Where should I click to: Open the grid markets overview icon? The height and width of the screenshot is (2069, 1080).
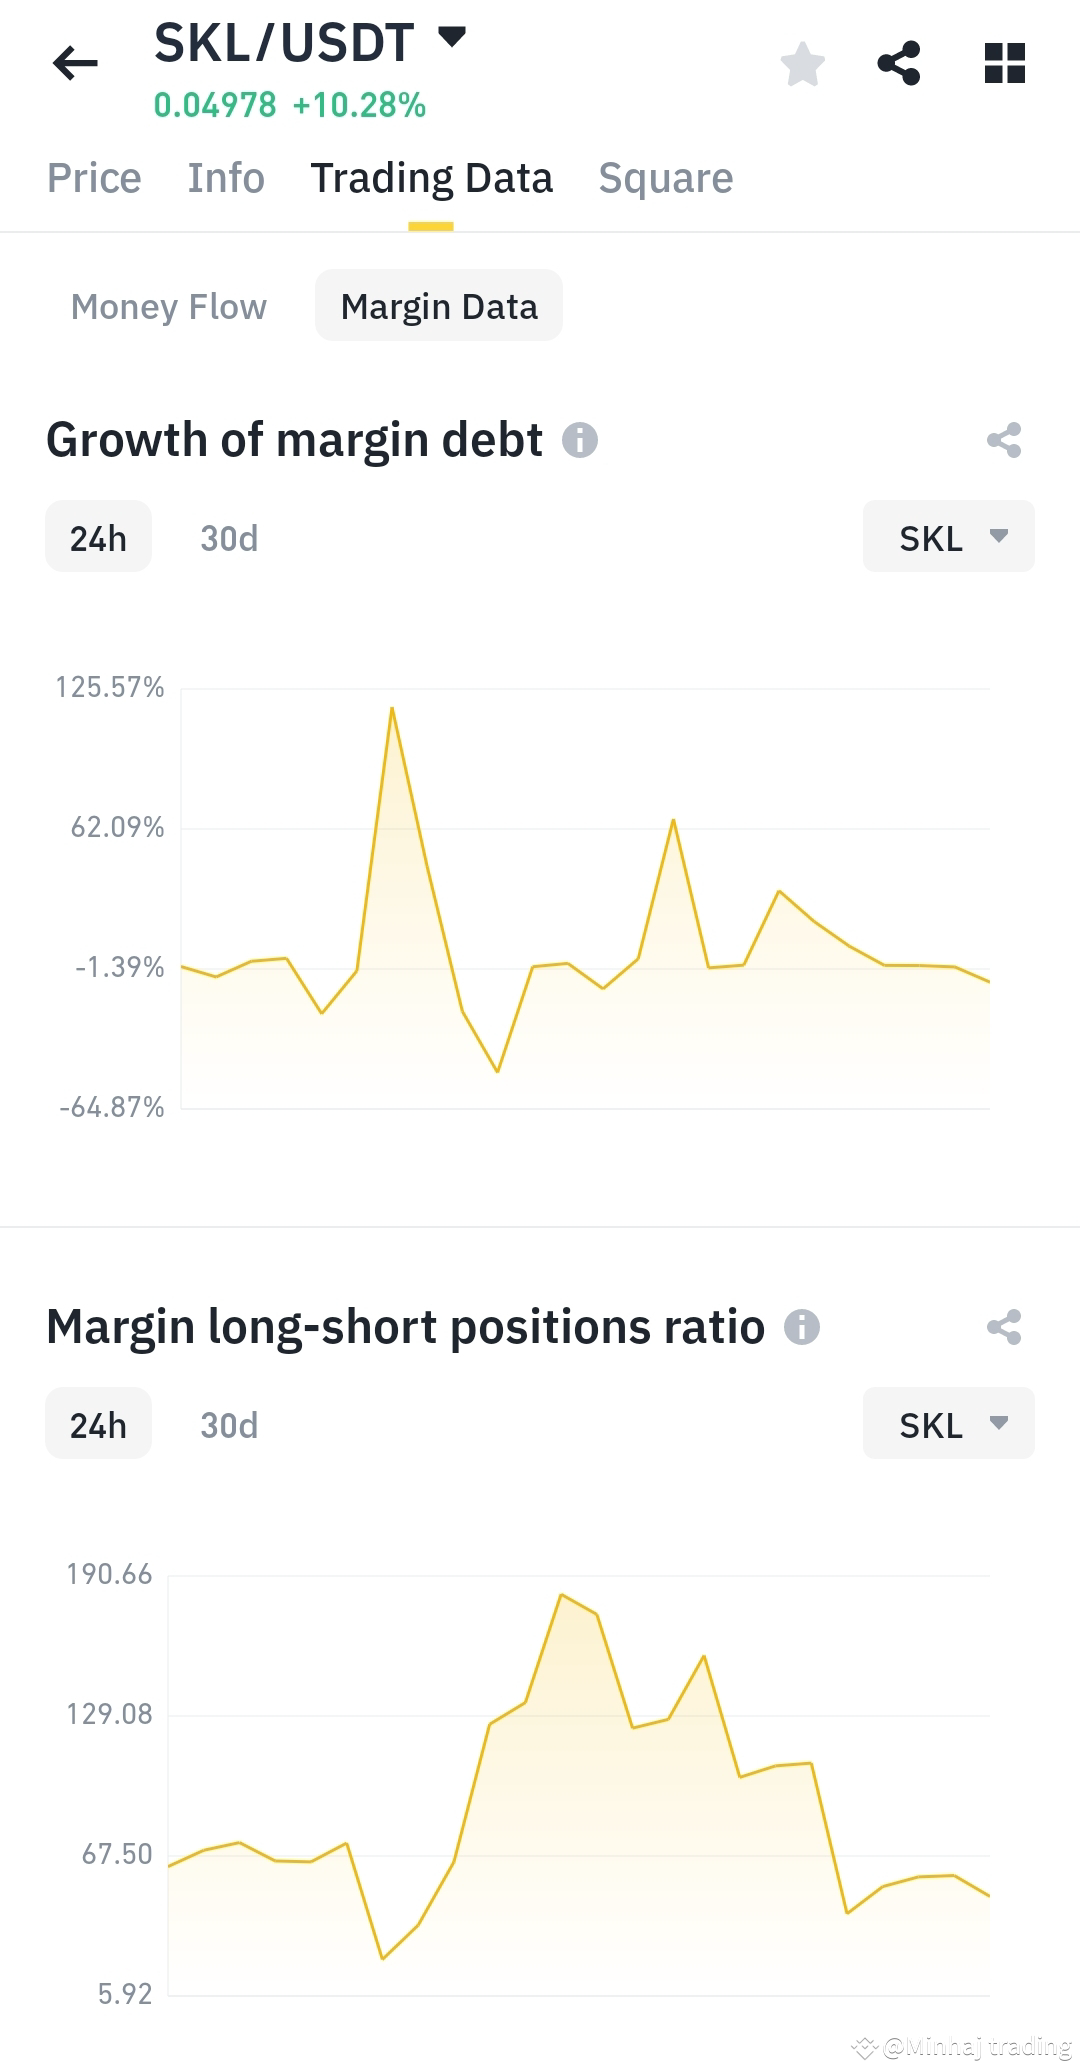1003,64
